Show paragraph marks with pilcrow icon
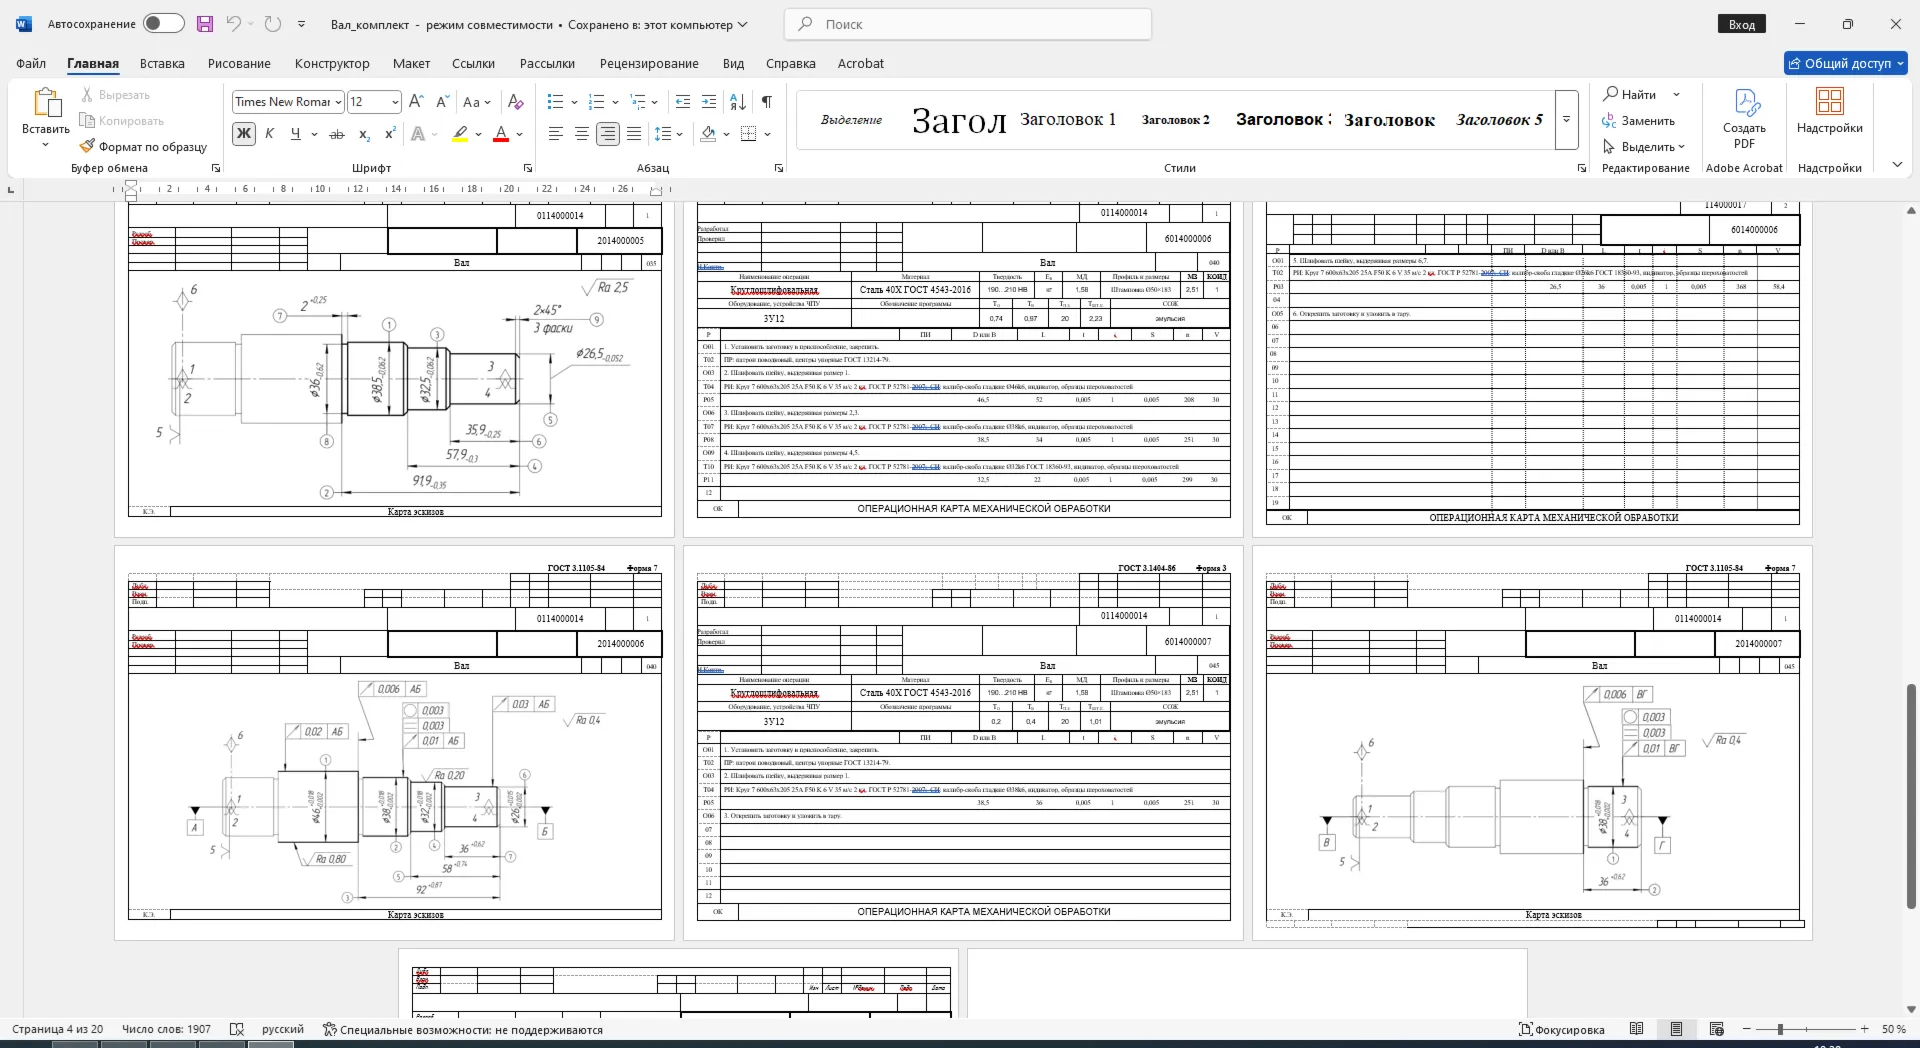1920x1048 pixels. [x=767, y=102]
